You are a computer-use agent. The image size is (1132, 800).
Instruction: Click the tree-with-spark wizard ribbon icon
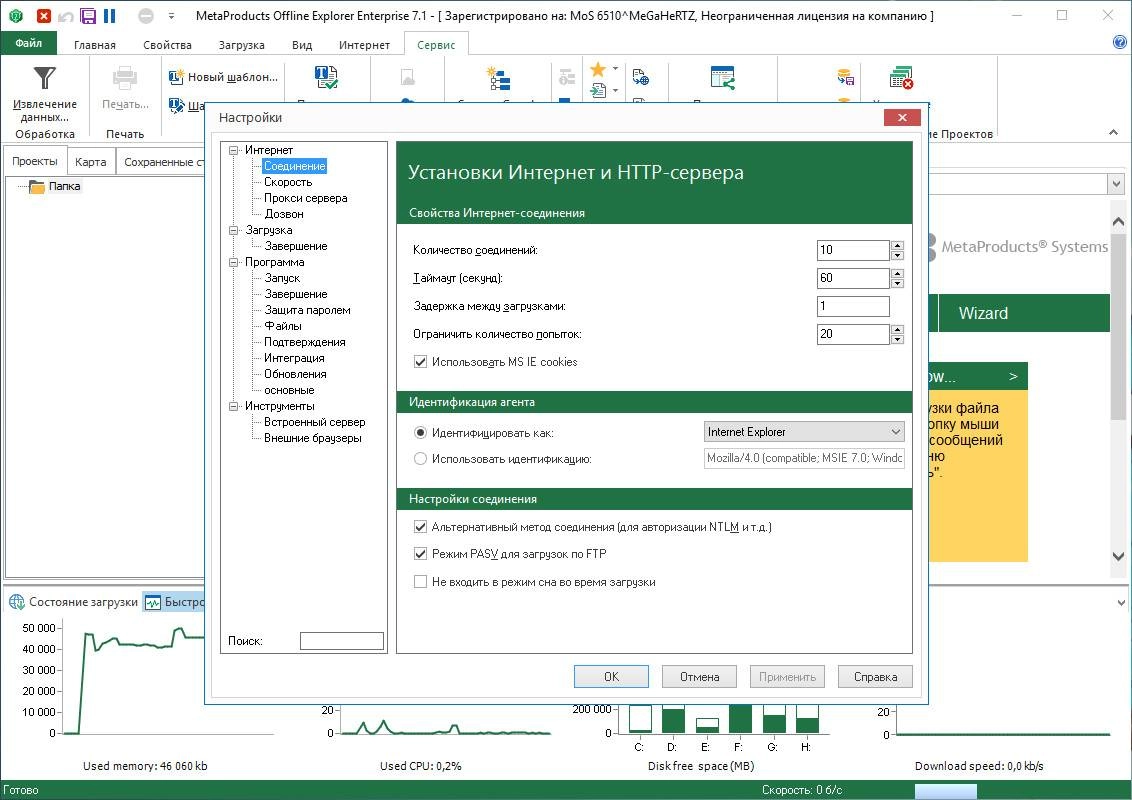coord(498,78)
